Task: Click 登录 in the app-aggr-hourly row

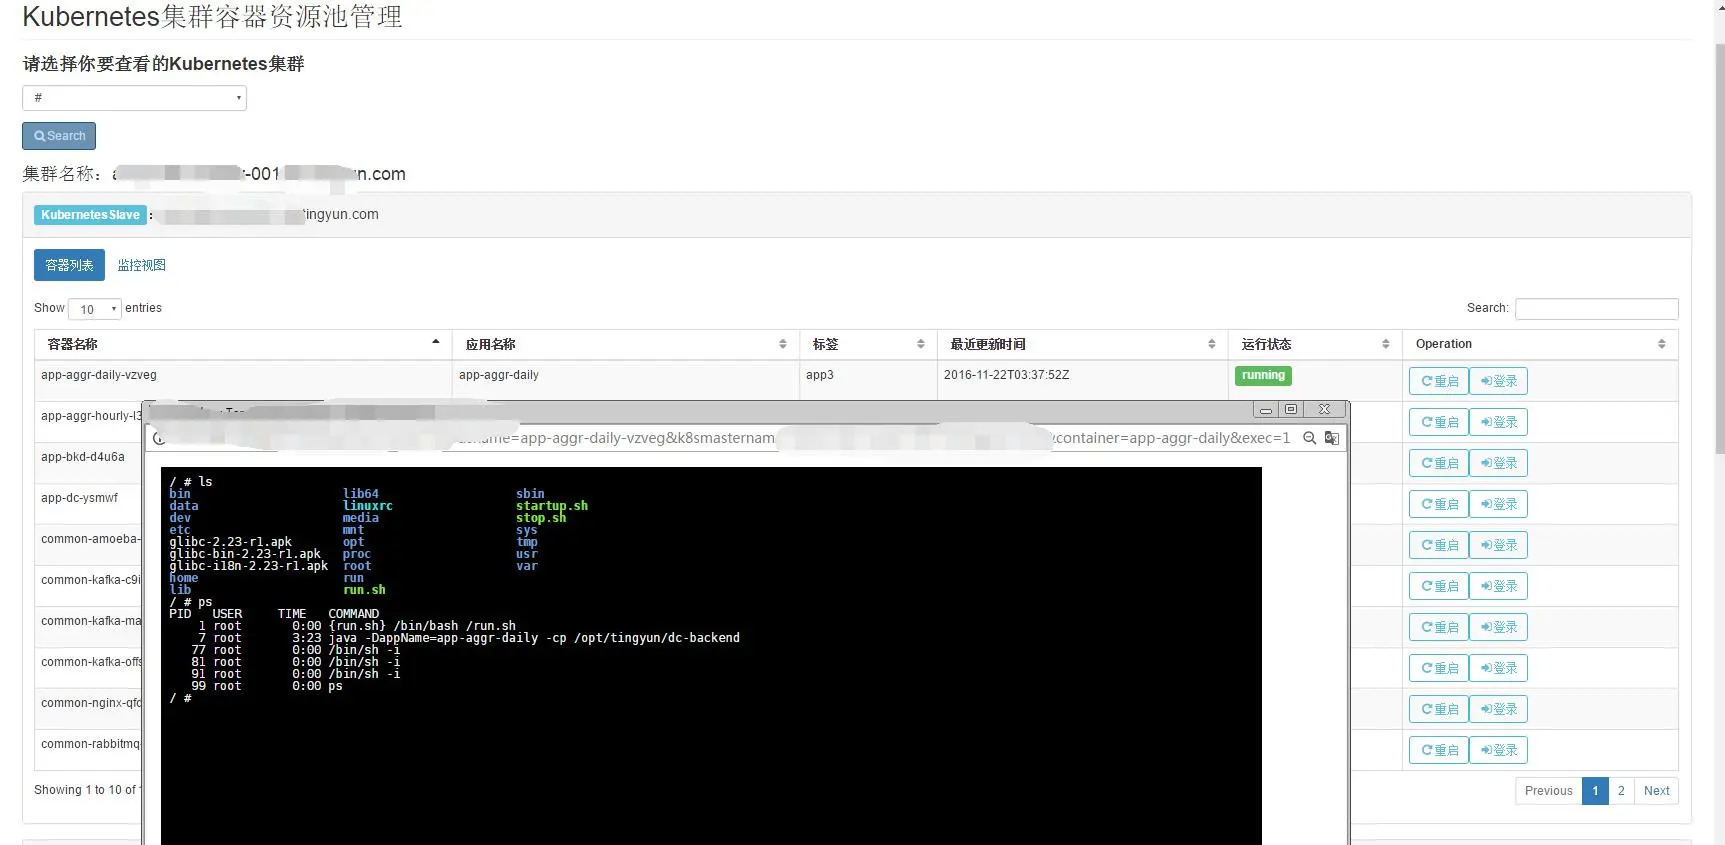Action: coord(1498,422)
